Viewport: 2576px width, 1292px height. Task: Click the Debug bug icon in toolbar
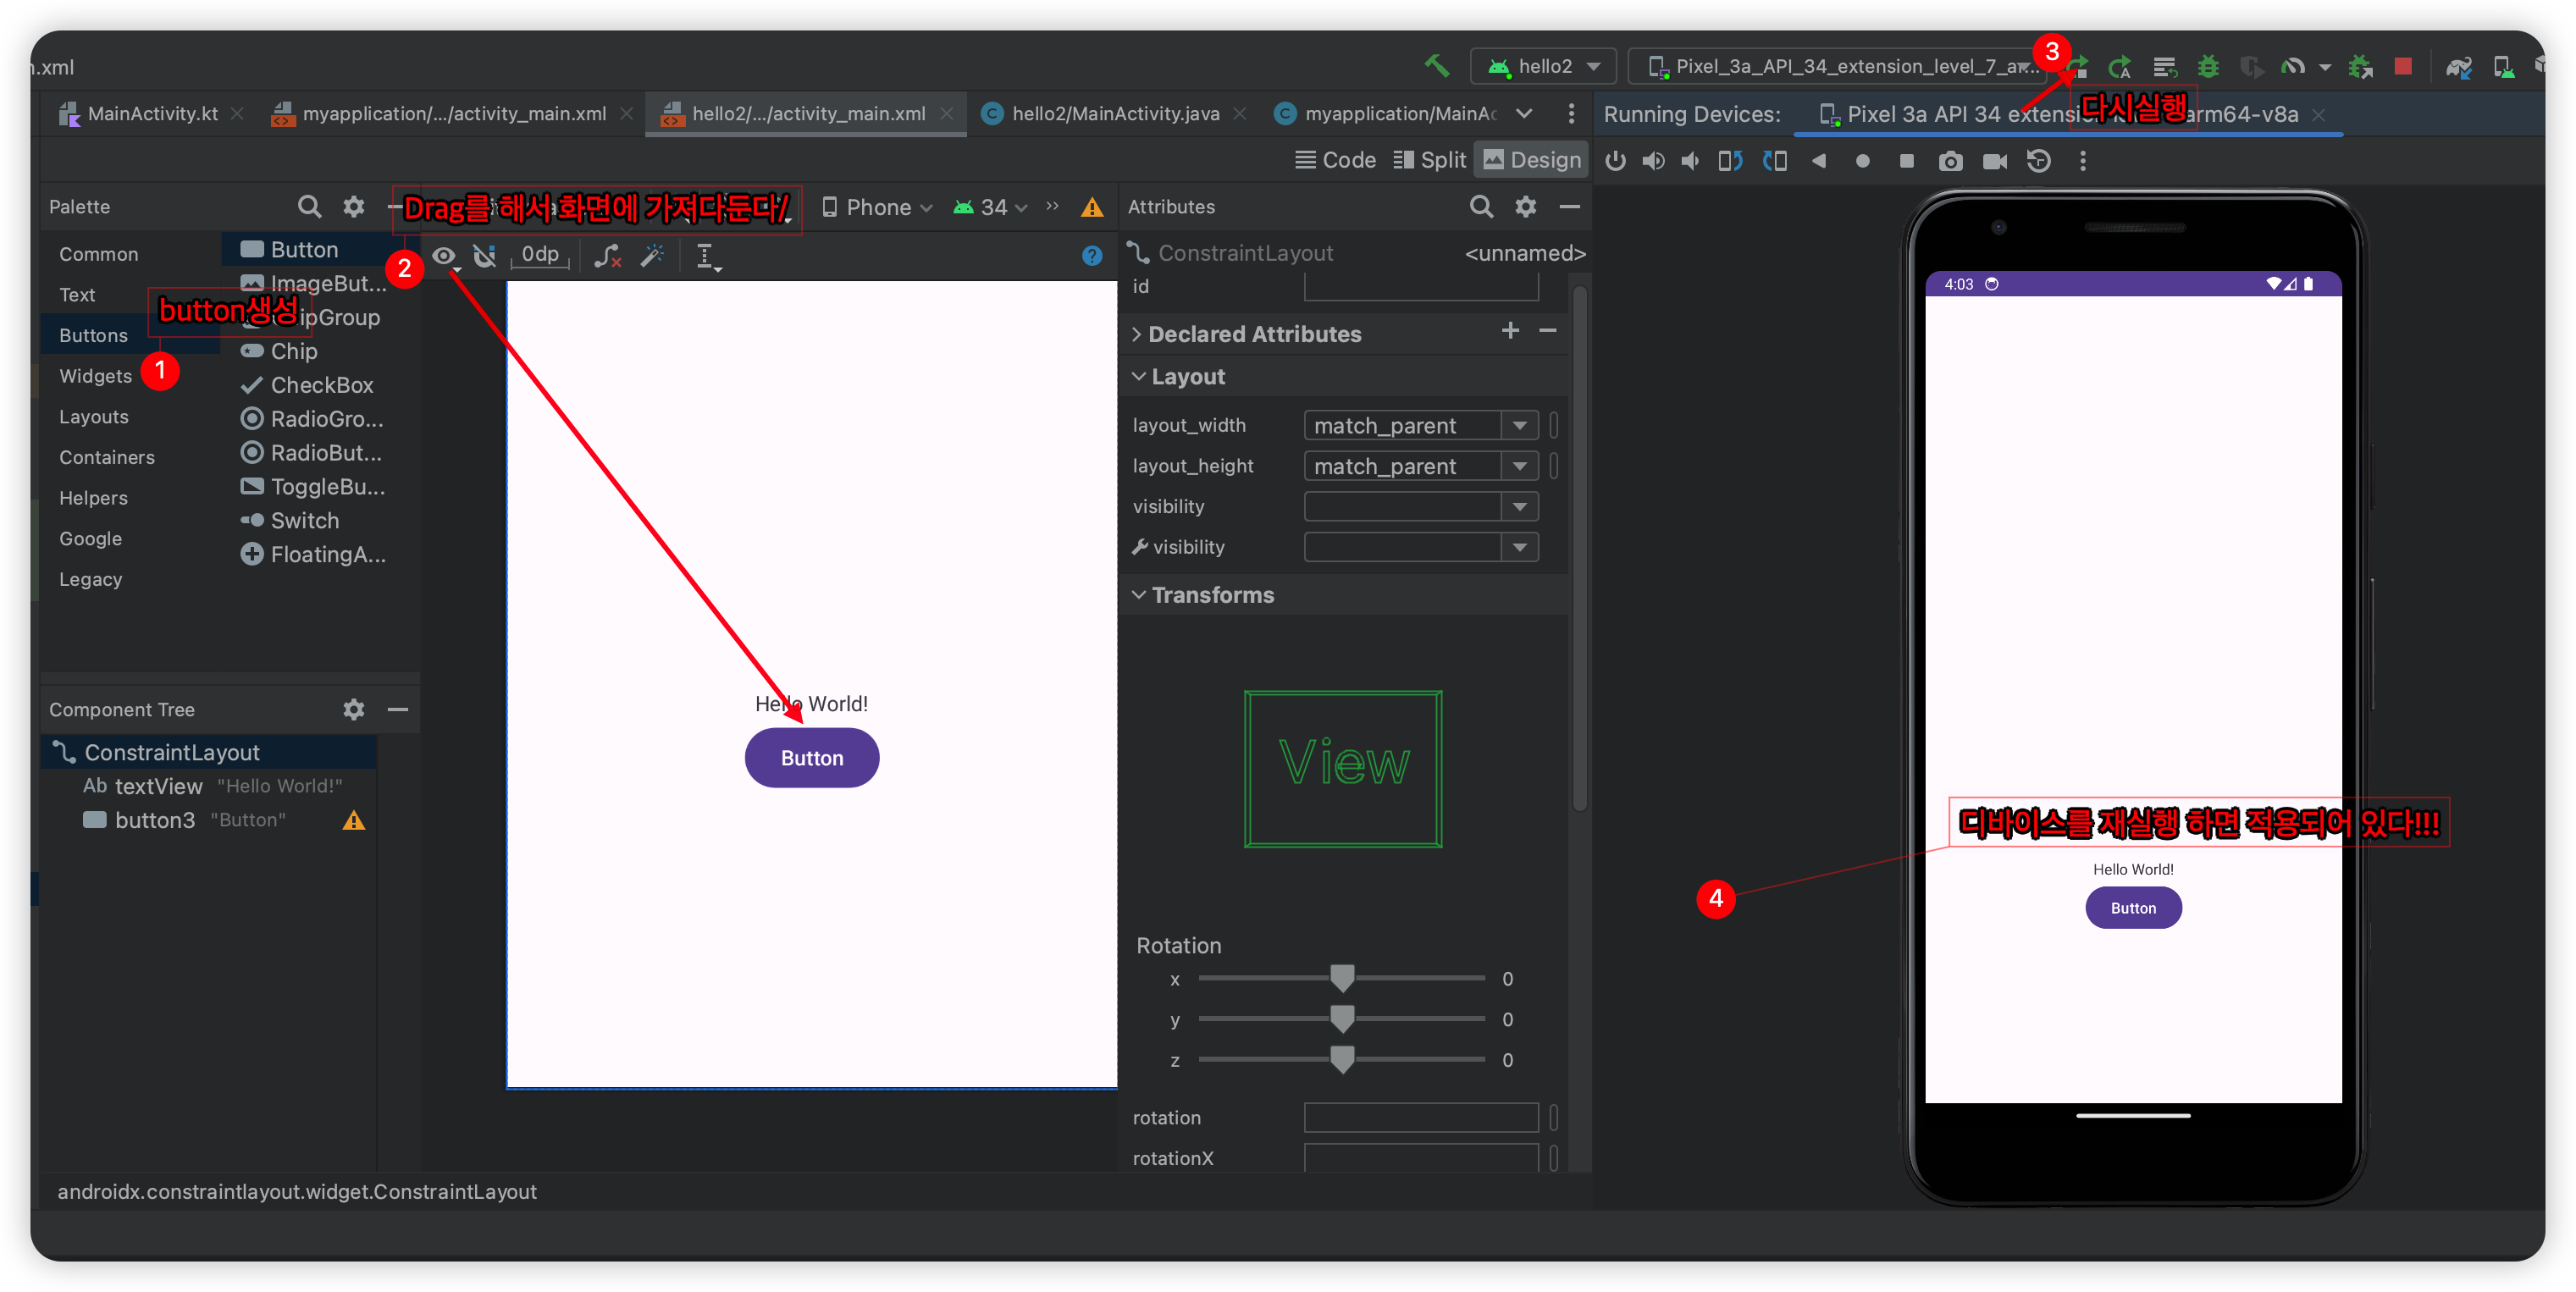(x=2208, y=67)
